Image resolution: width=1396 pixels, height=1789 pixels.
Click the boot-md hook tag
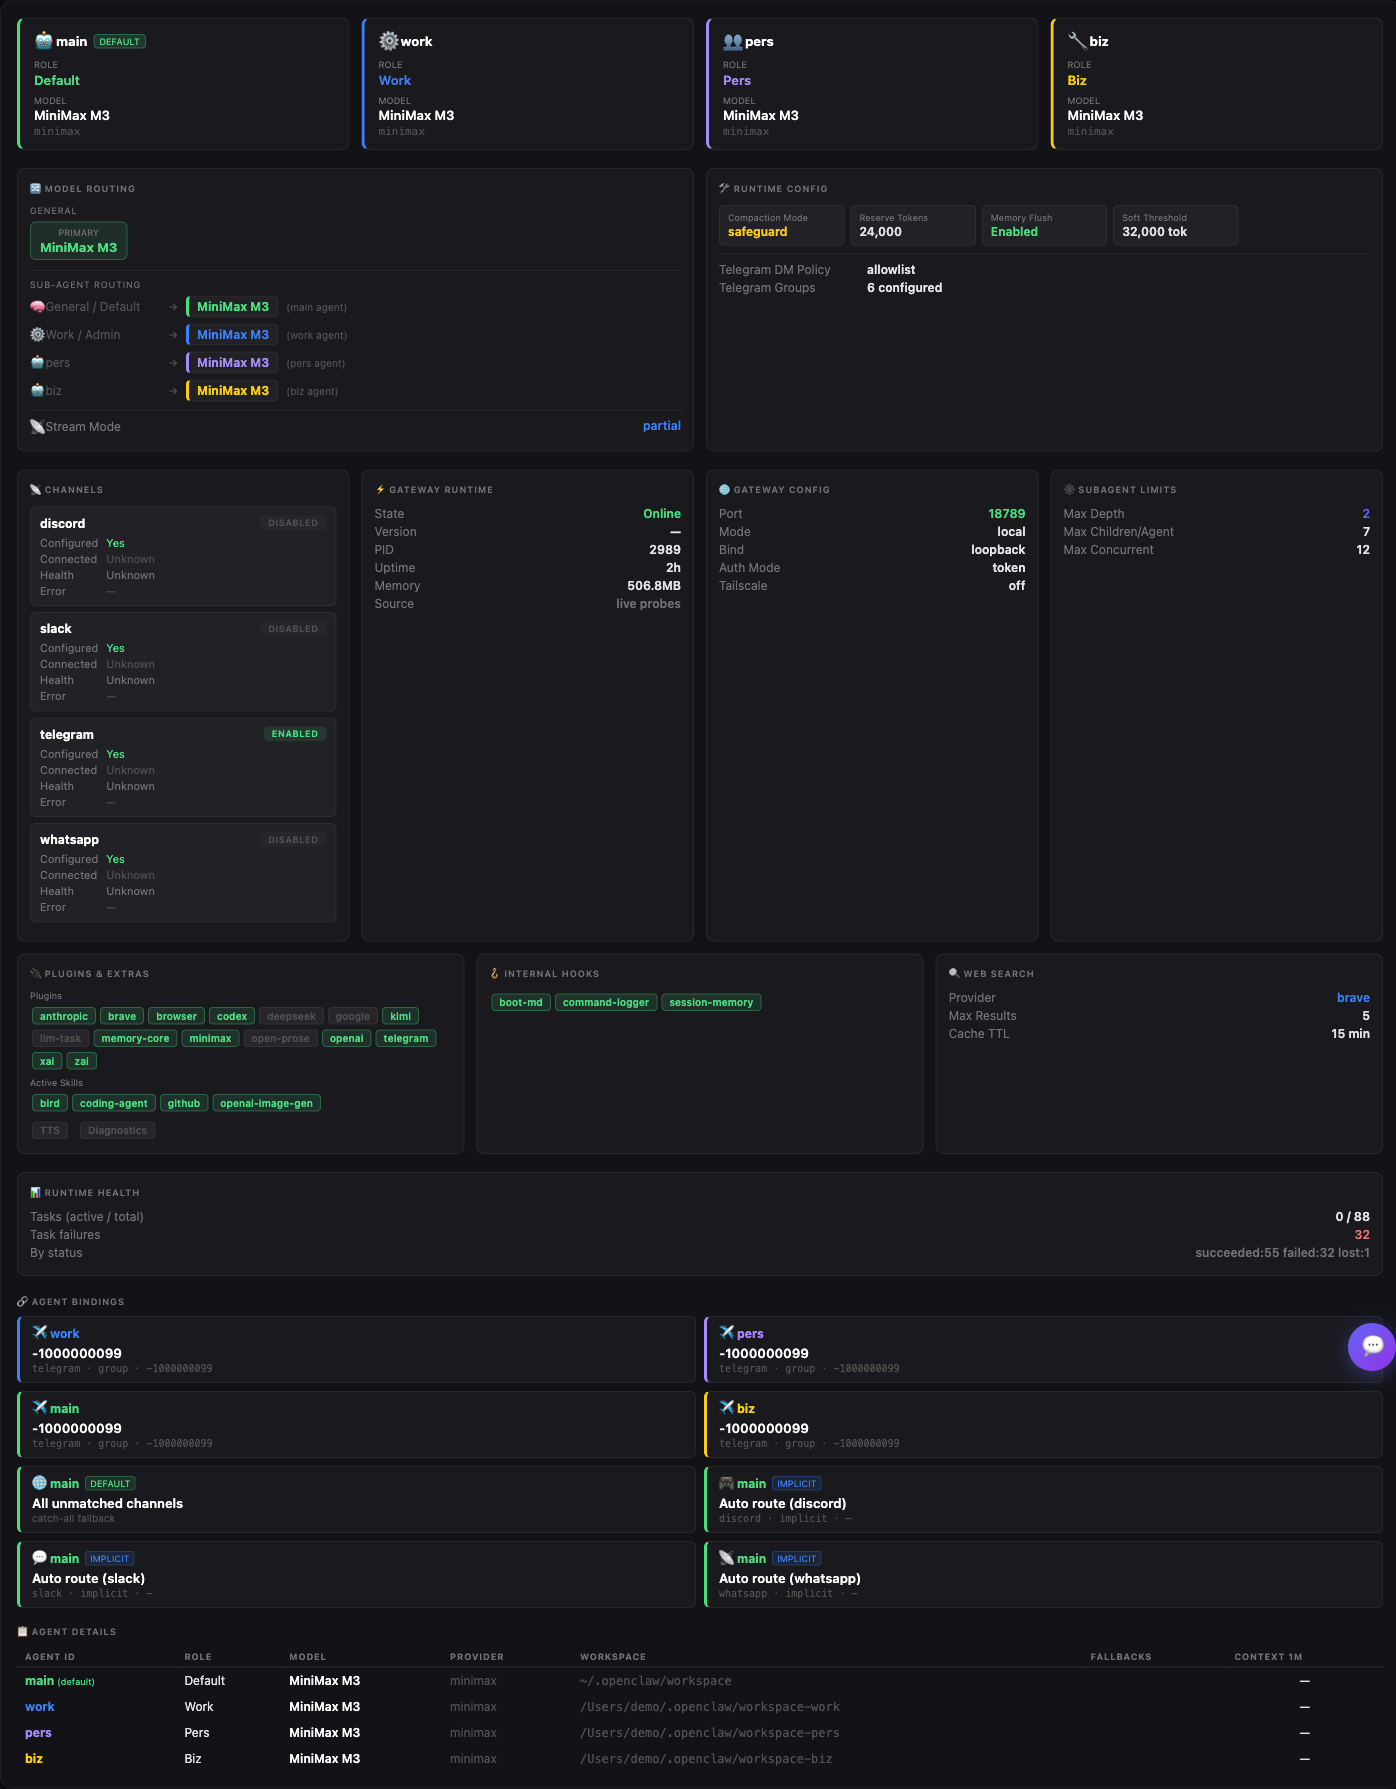[x=521, y=1002]
